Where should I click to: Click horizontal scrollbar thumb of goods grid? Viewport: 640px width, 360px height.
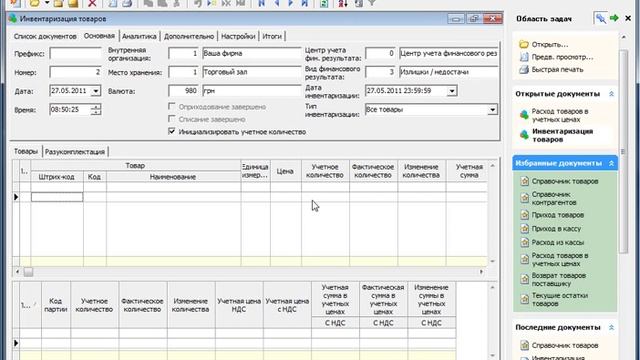pyautogui.click(x=28, y=272)
